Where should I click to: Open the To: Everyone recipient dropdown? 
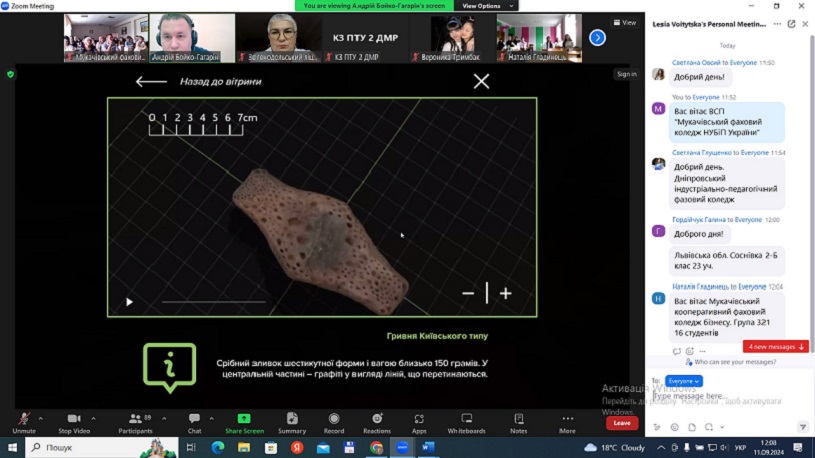point(683,381)
